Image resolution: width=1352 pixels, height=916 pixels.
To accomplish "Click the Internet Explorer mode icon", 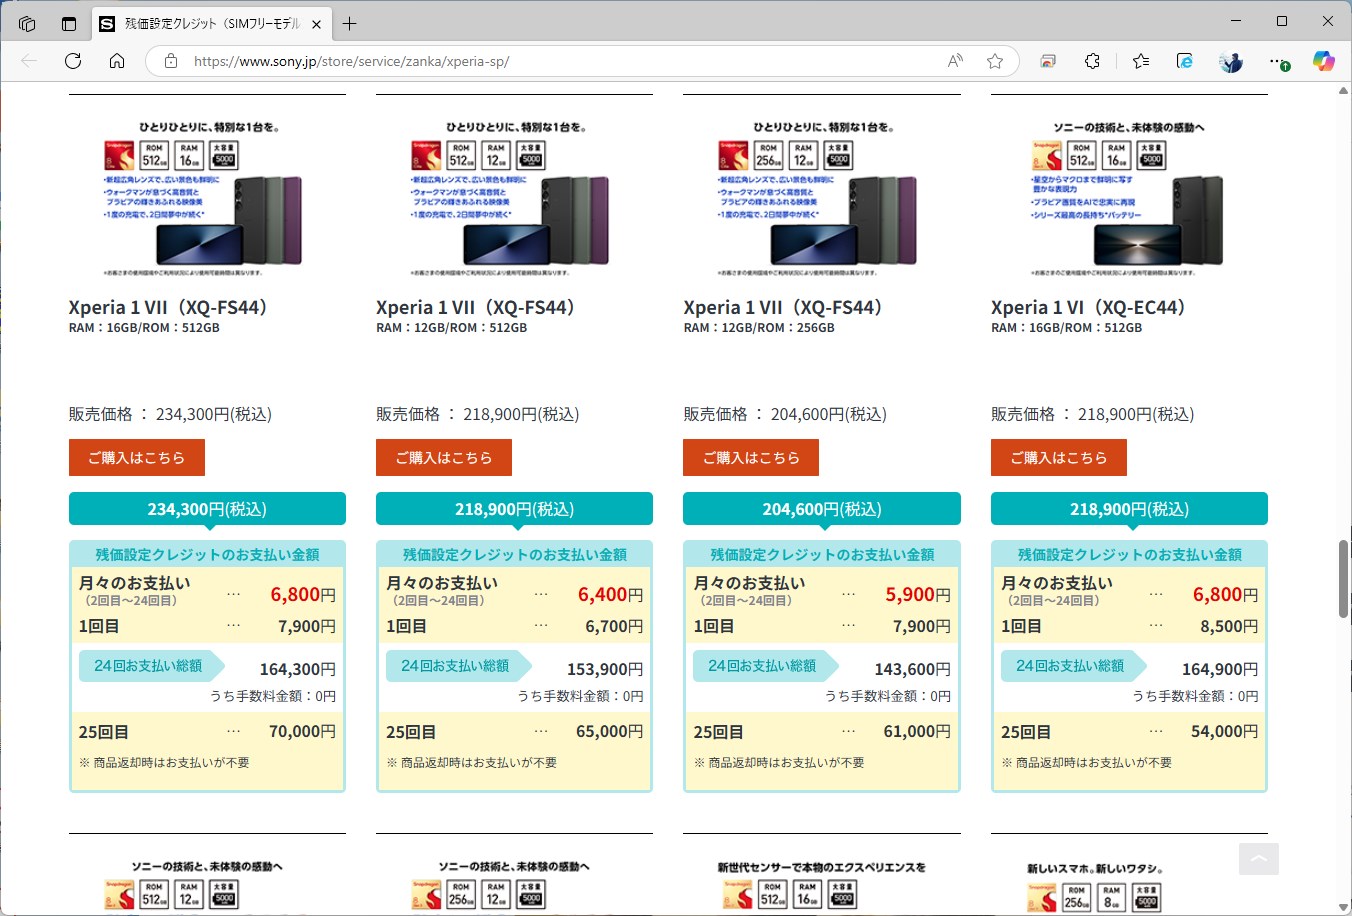I will coord(1184,61).
